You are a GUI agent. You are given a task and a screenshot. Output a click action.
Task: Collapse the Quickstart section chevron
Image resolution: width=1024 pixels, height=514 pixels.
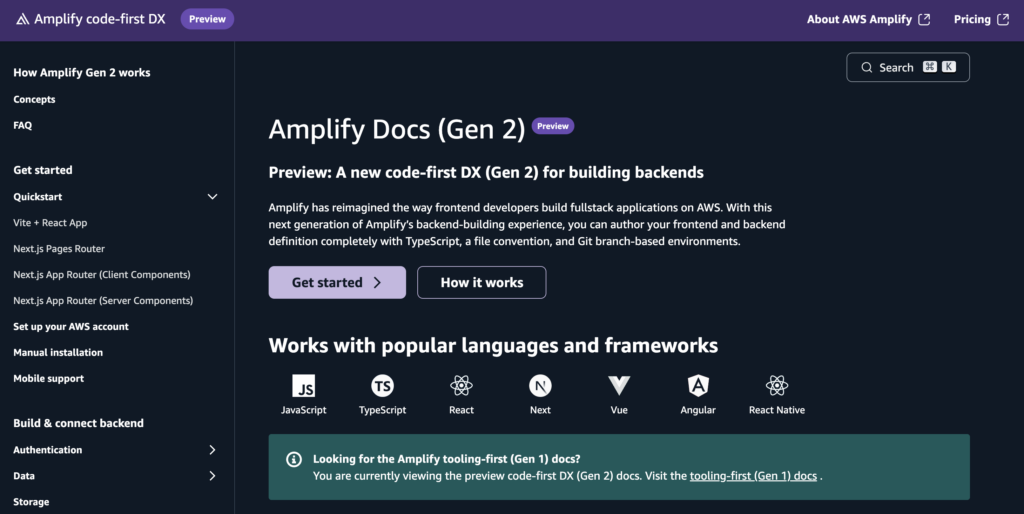(212, 197)
